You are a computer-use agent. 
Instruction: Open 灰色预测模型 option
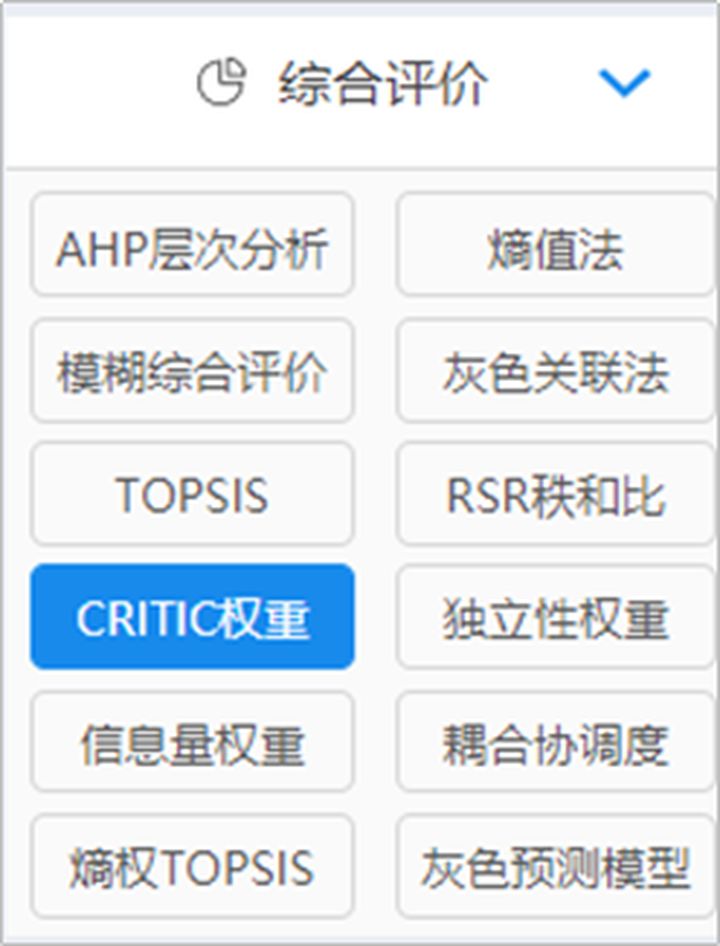(x=556, y=866)
